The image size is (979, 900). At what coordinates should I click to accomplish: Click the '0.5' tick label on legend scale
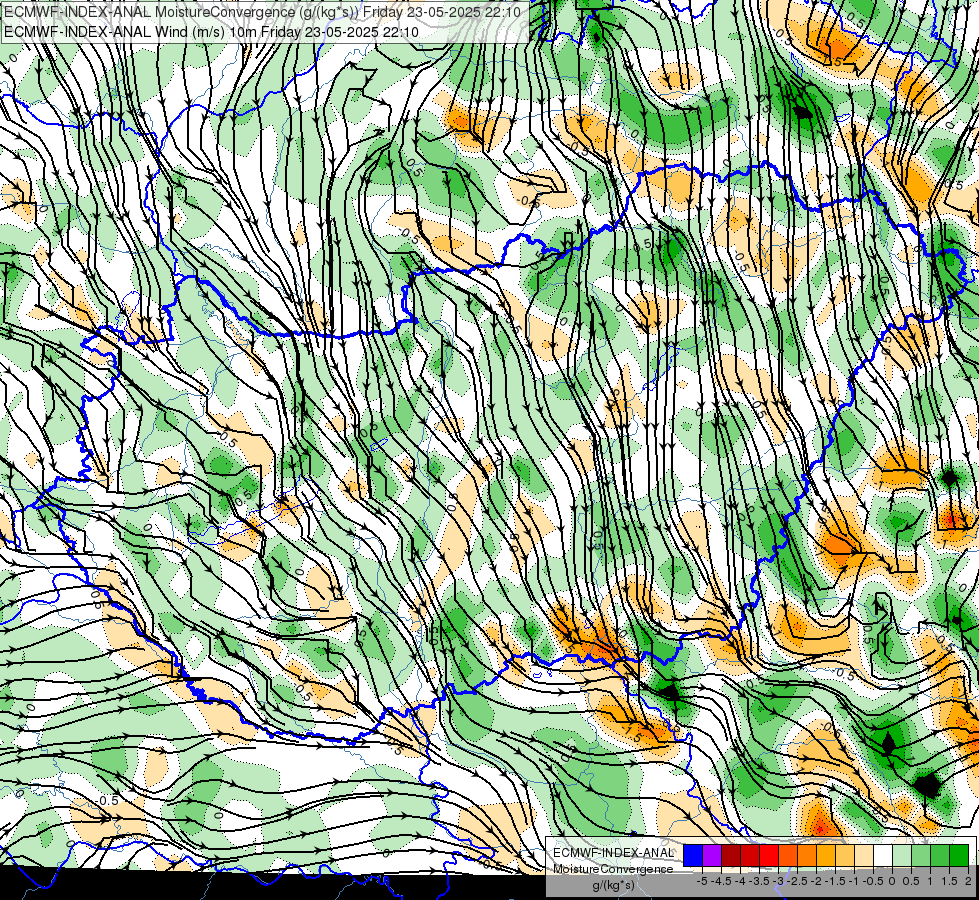point(911,881)
